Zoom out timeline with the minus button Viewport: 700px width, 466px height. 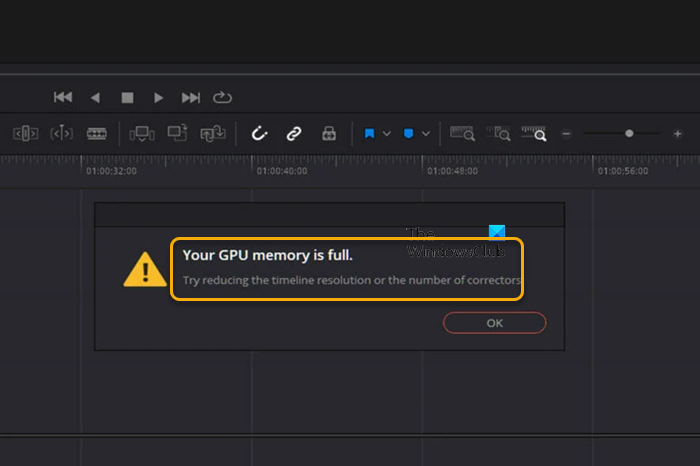566,133
